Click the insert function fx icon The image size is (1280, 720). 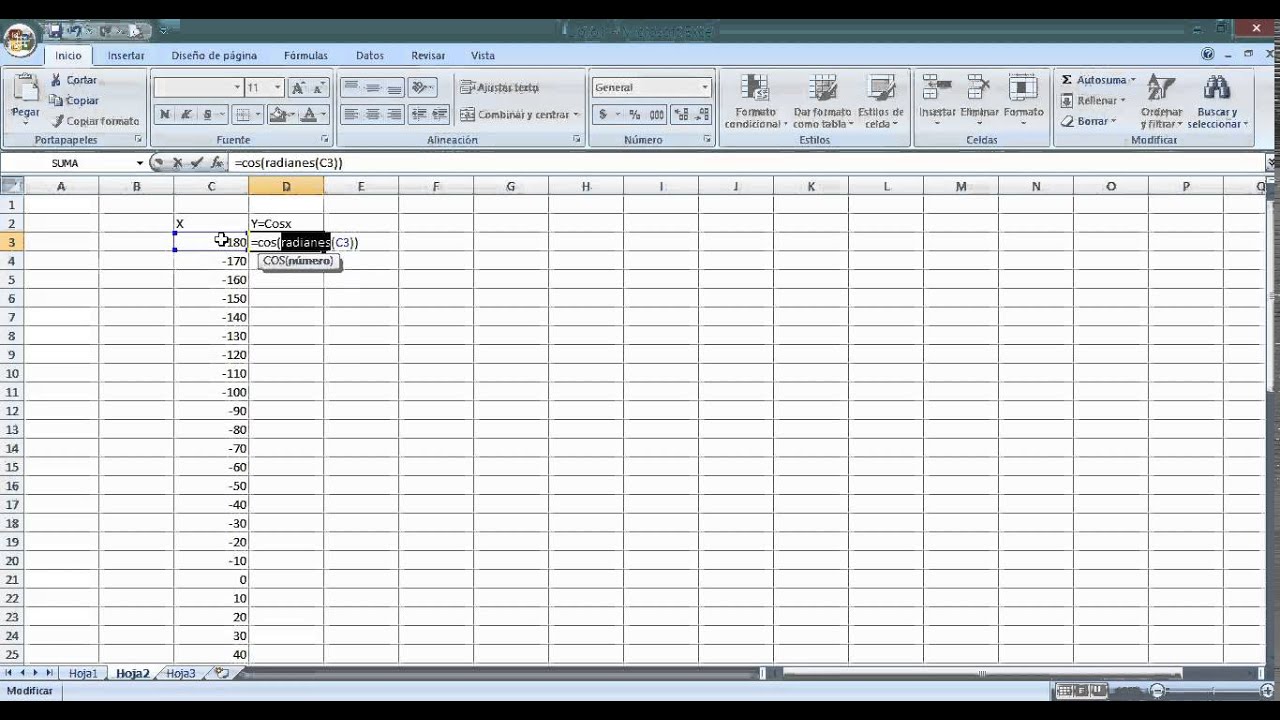pos(217,162)
